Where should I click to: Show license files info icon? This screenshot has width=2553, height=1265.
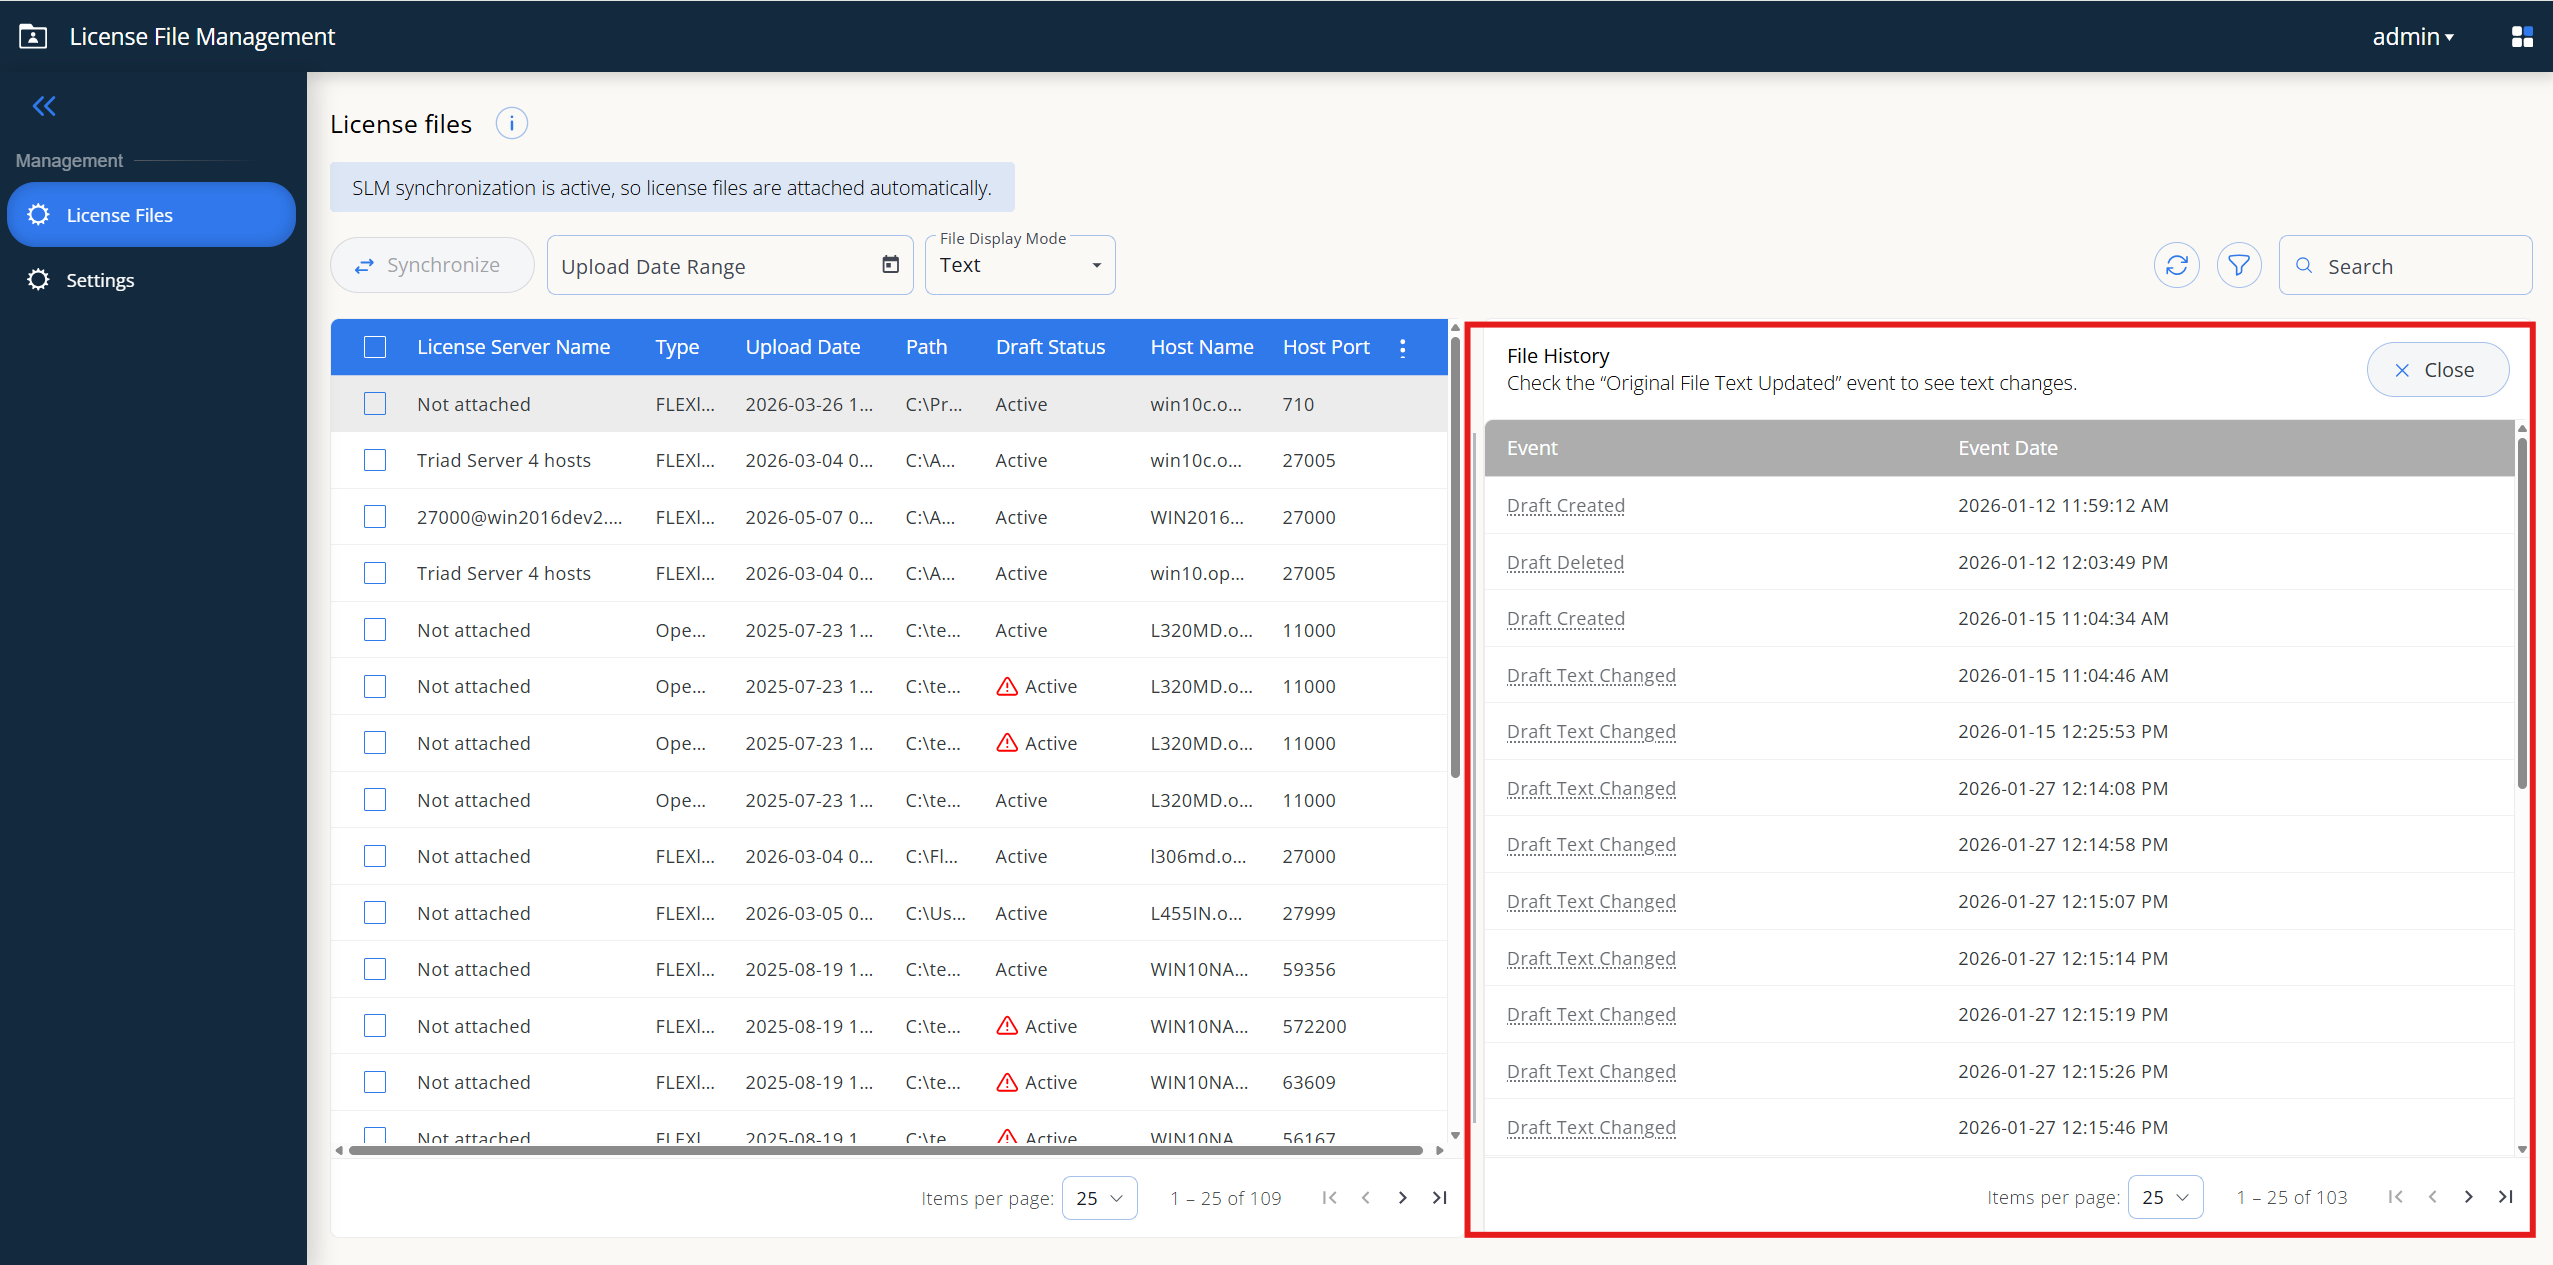pyautogui.click(x=512, y=124)
